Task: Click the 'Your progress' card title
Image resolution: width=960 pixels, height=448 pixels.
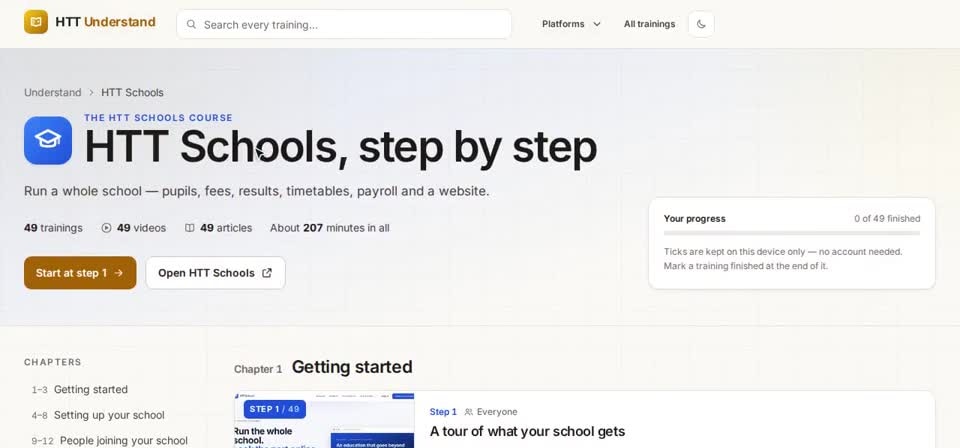Action: 694,218
